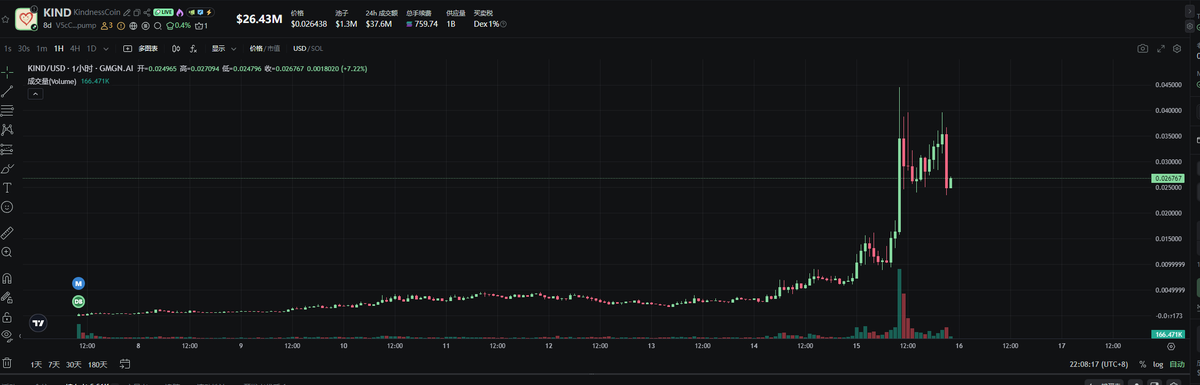Viewport: 1200px width, 385px height.
Task: Collapse the indicator legend chevron
Action: coord(35,94)
